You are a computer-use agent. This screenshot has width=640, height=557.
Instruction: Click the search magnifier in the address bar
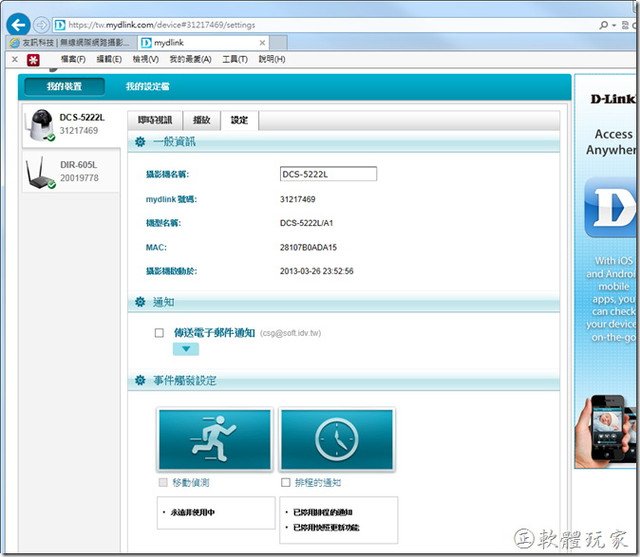coord(603,25)
